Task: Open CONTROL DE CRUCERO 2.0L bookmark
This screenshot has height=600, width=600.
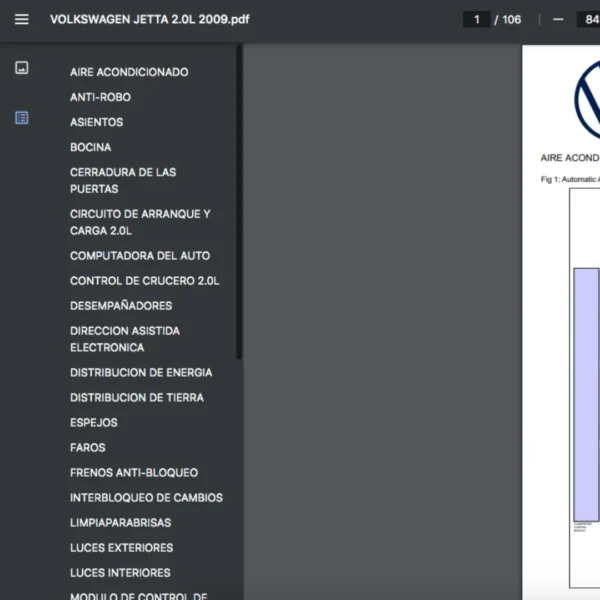Action: [145, 281]
